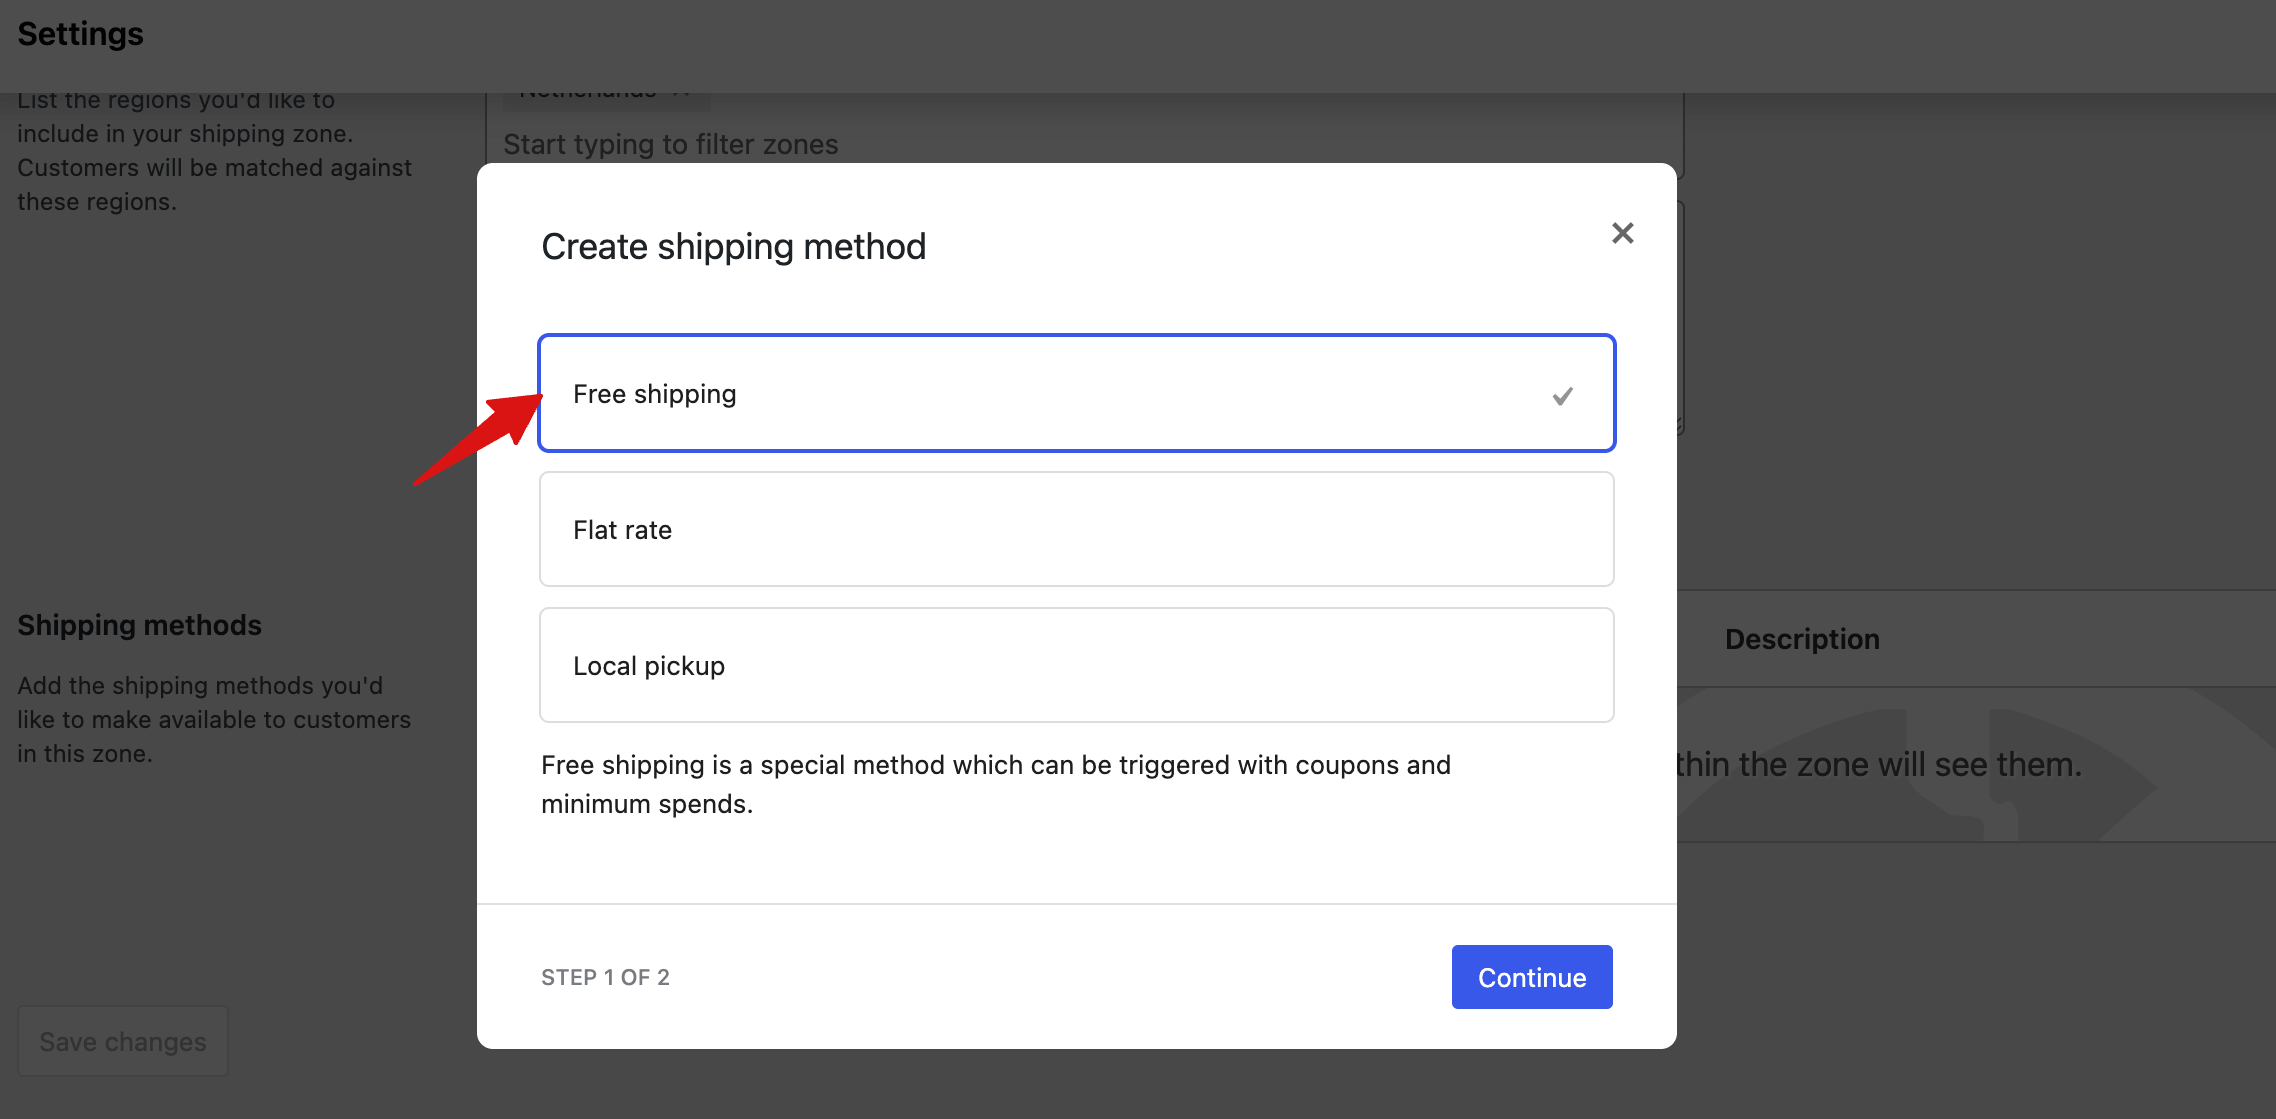2276x1119 pixels.
Task: Click the dialog title Create shipping method
Action: [733, 246]
